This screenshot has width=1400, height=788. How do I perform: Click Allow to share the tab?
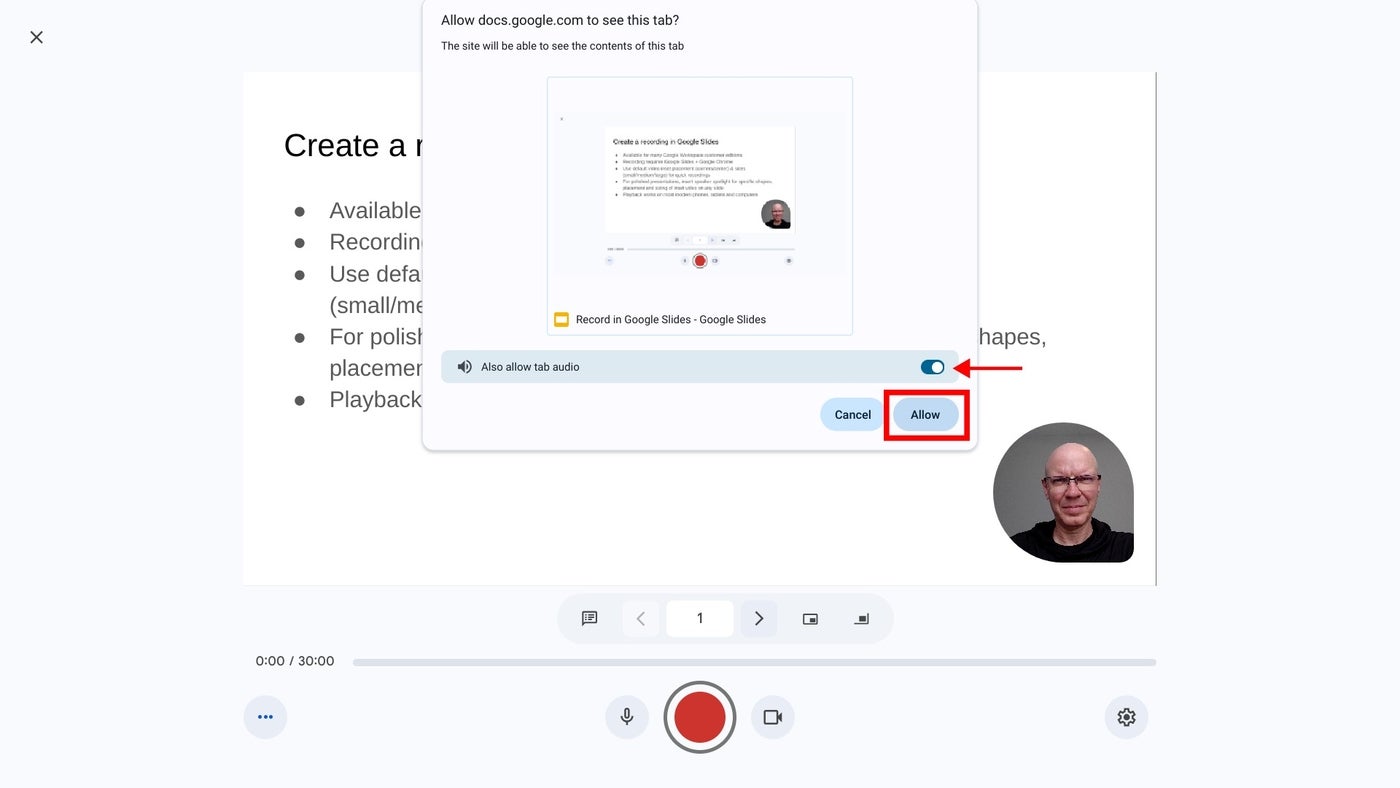tap(925, 415)
